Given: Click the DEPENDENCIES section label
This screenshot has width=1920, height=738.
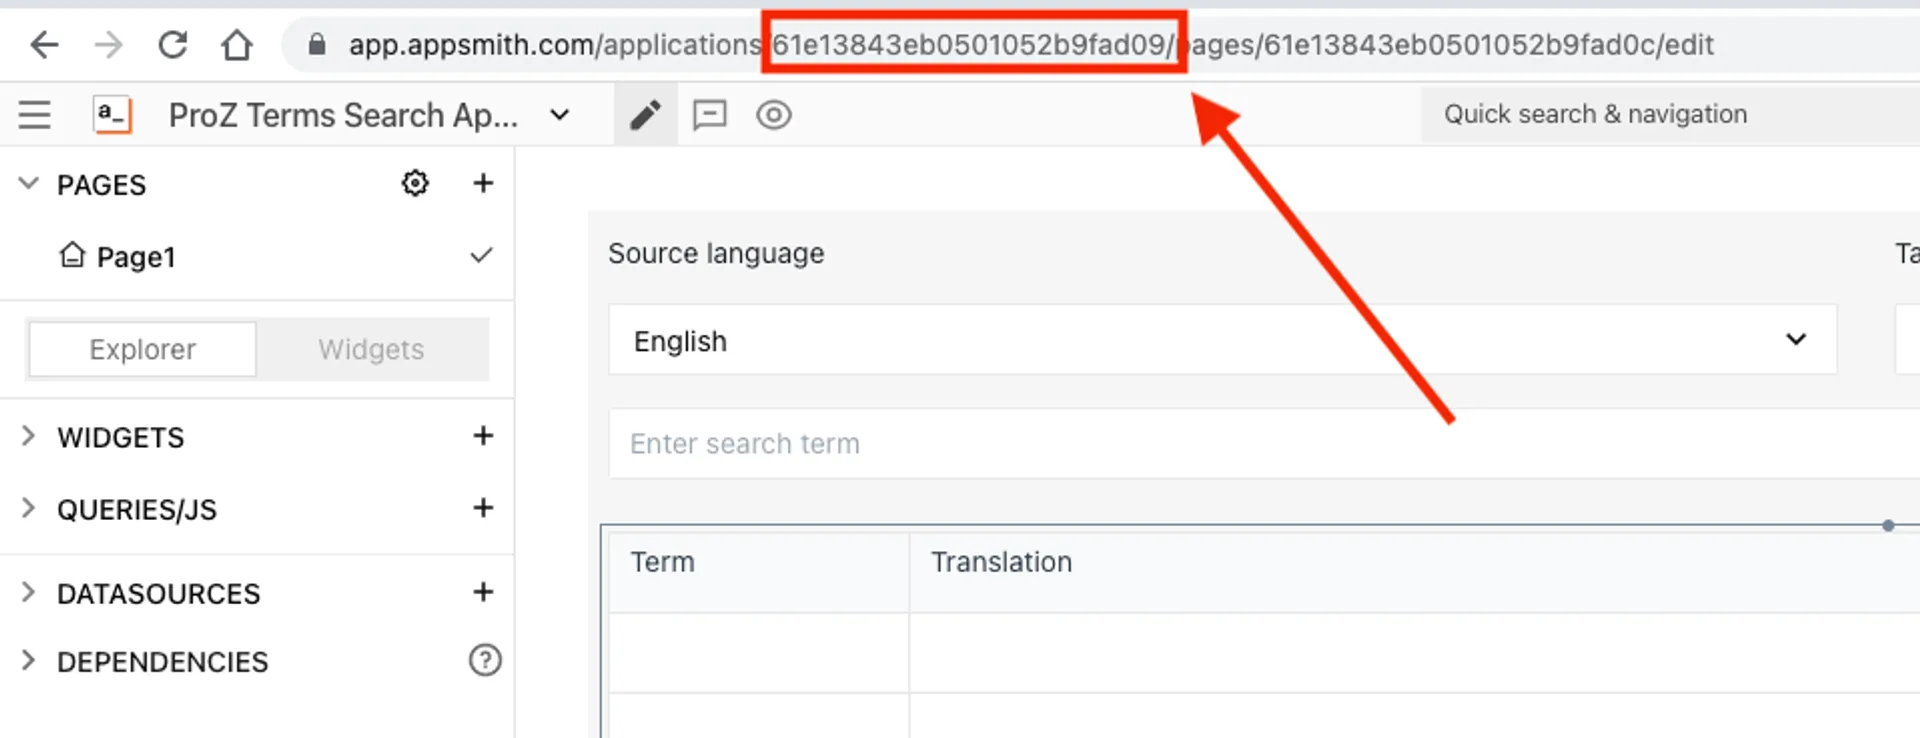Looking at the screenshot, I should tap(163, 662).
